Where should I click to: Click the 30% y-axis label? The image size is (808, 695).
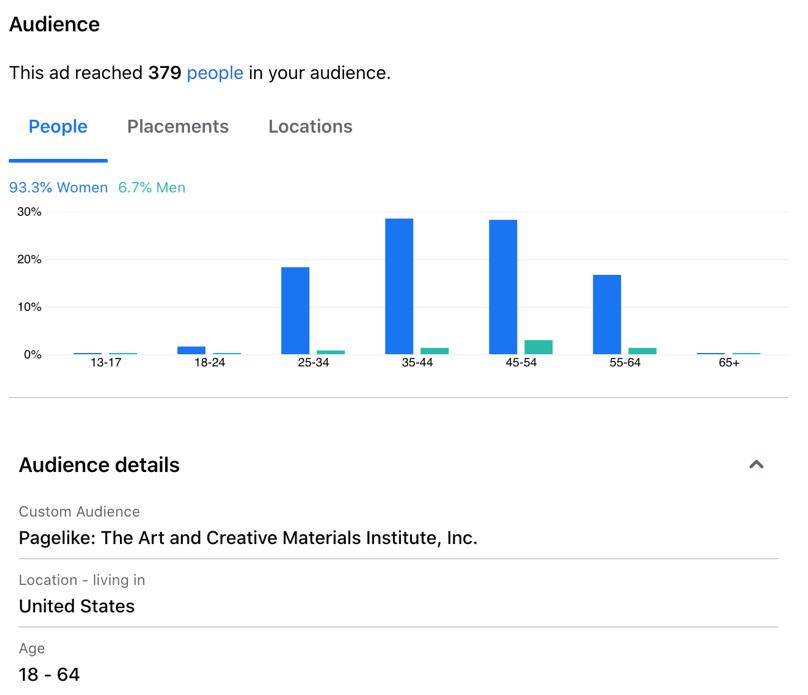pos(29,212)
